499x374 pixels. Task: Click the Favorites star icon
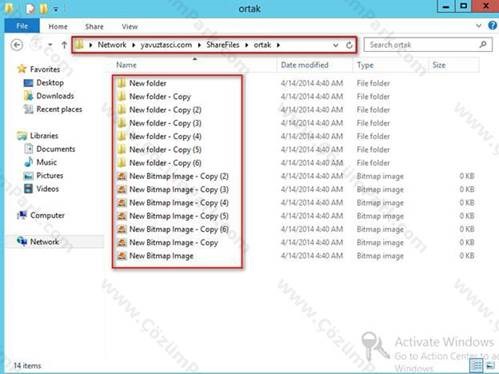click(x=22, y=69)
